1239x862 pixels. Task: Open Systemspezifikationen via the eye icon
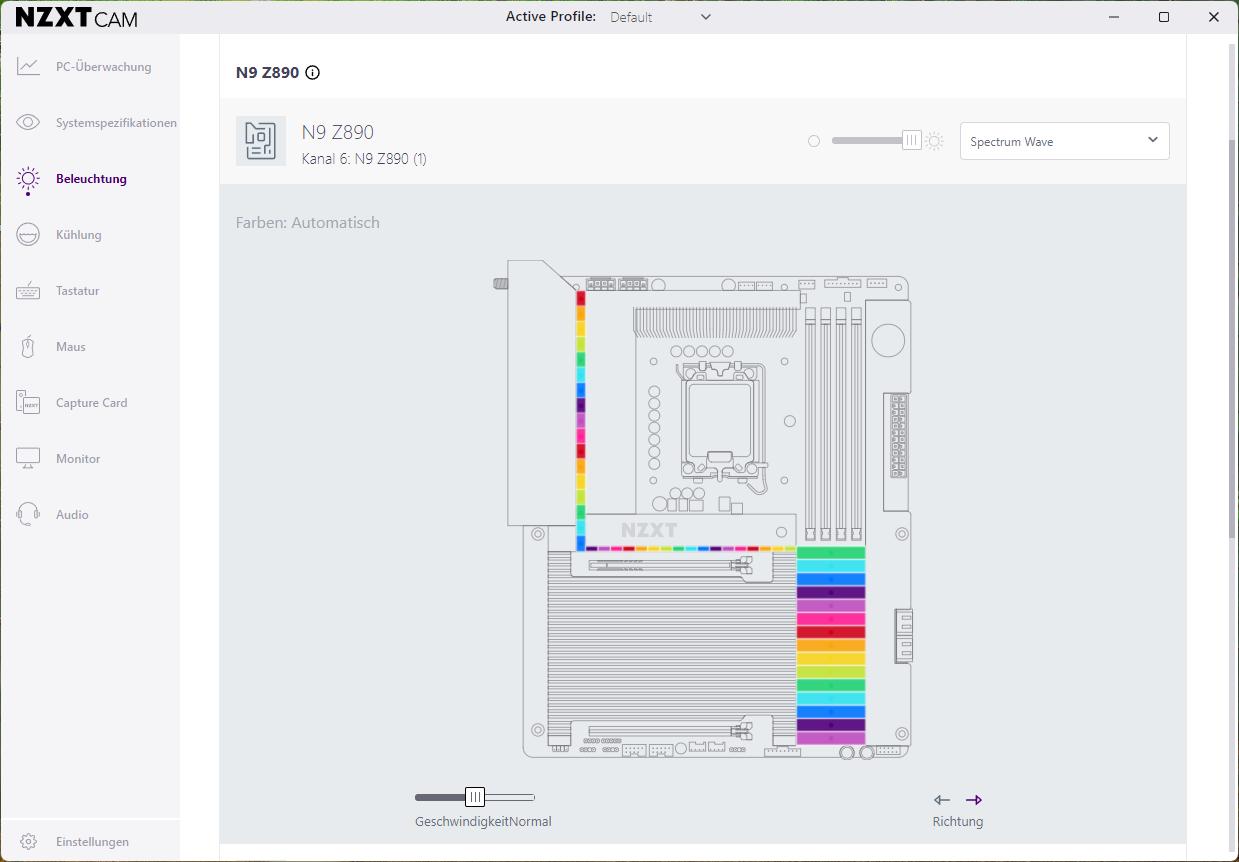click(x=28, y=123)
